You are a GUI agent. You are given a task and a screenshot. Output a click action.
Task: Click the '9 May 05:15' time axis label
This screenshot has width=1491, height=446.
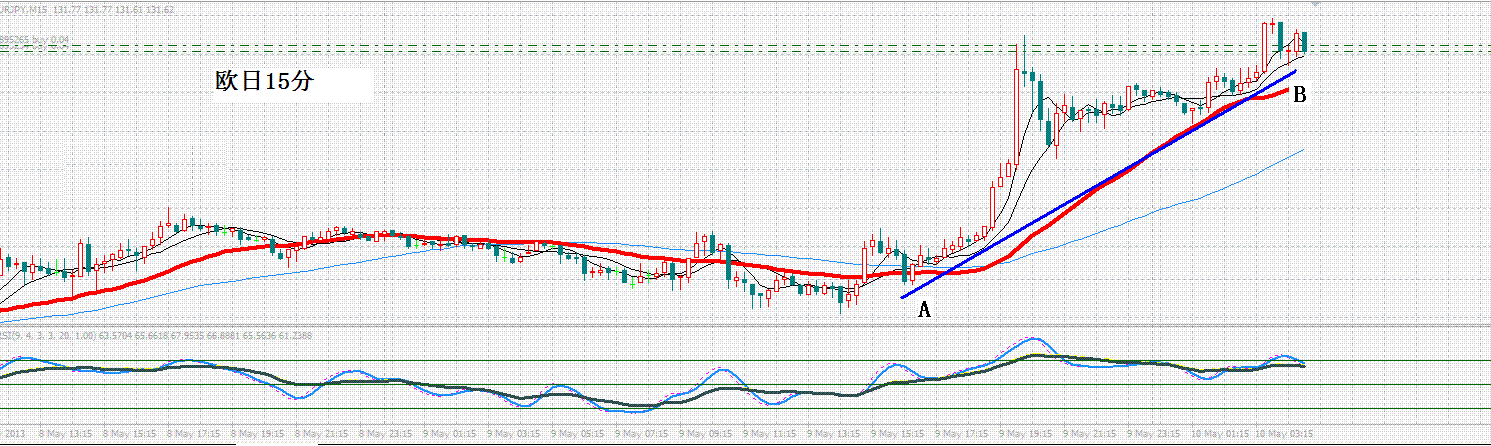(x=577, y=434)
